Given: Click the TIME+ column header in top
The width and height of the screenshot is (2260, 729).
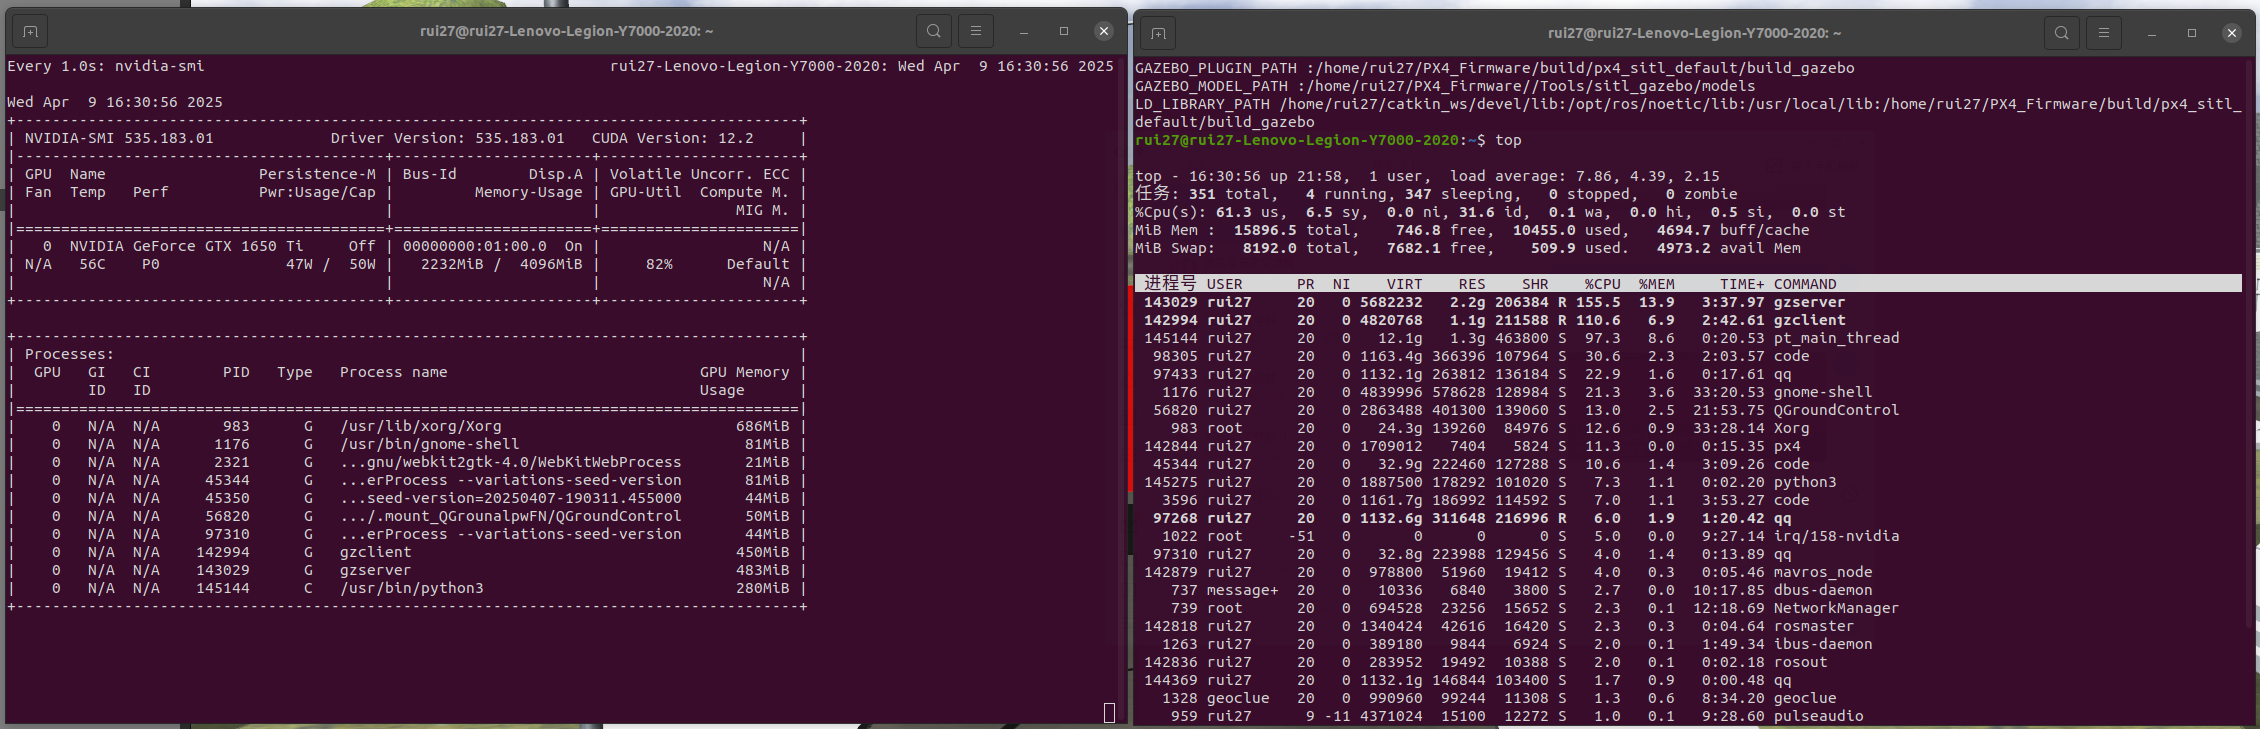Looking at the screenshot, I should (x=1742, y=284).
